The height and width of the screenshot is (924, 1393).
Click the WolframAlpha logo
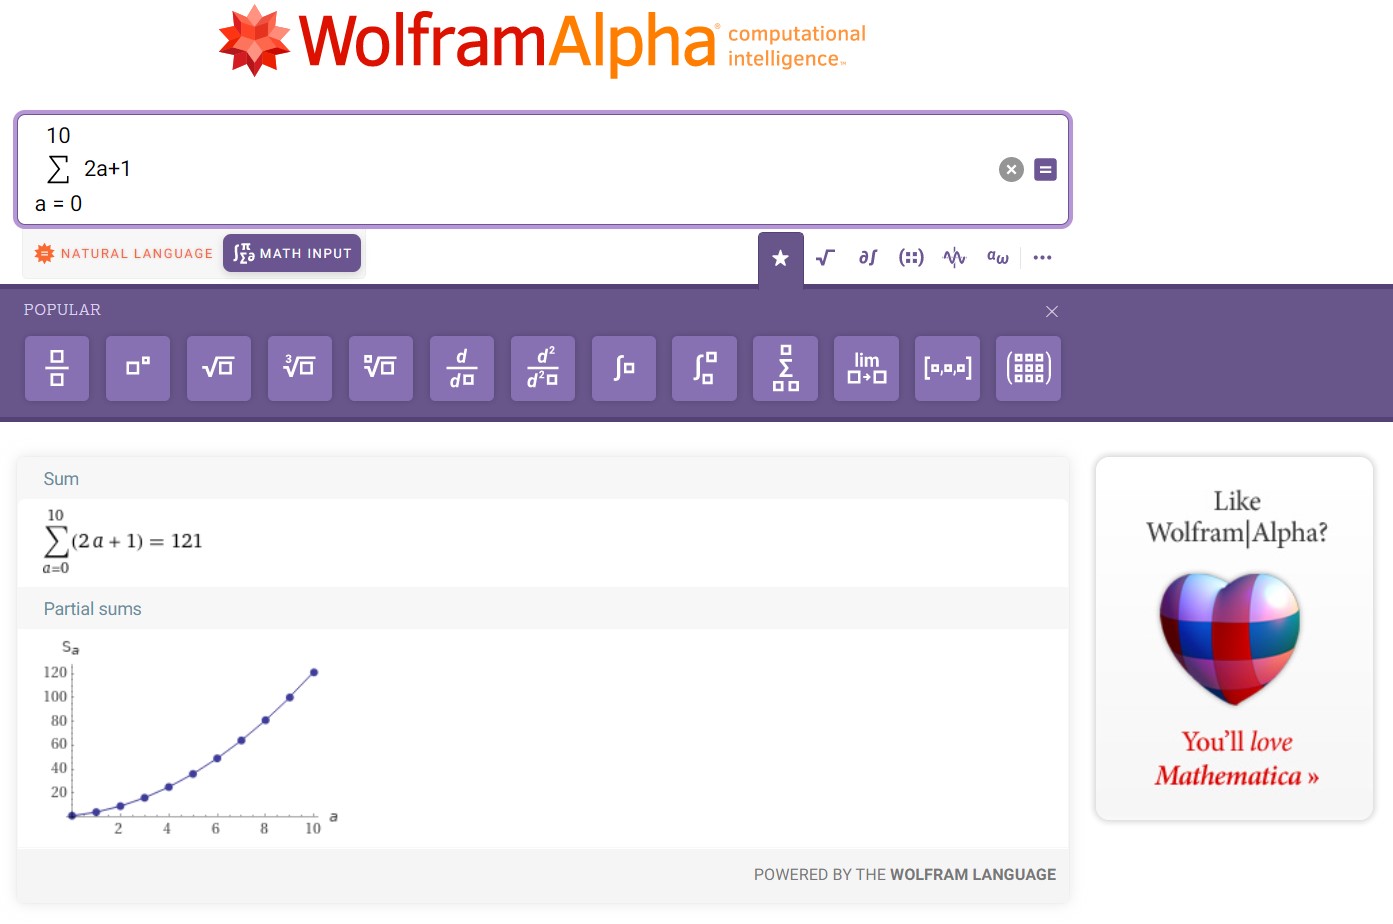542,41
